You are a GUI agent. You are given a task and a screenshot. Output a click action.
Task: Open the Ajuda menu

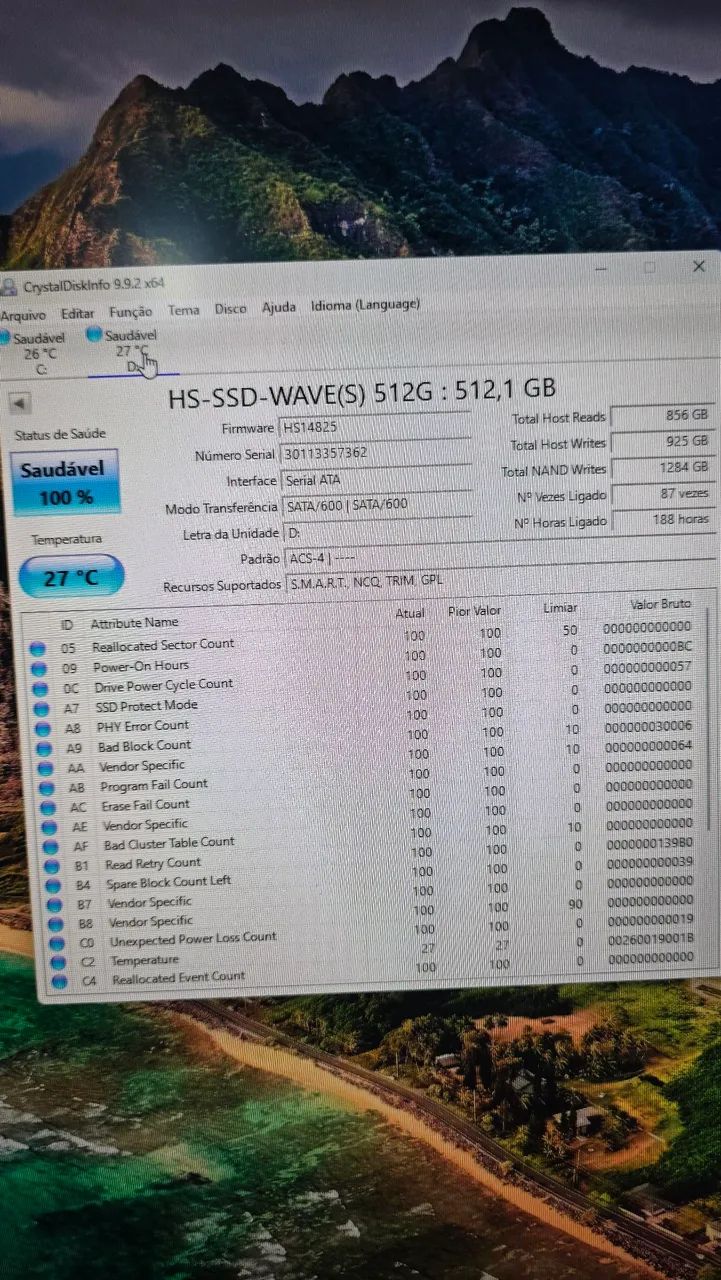[x=279, y=307]
